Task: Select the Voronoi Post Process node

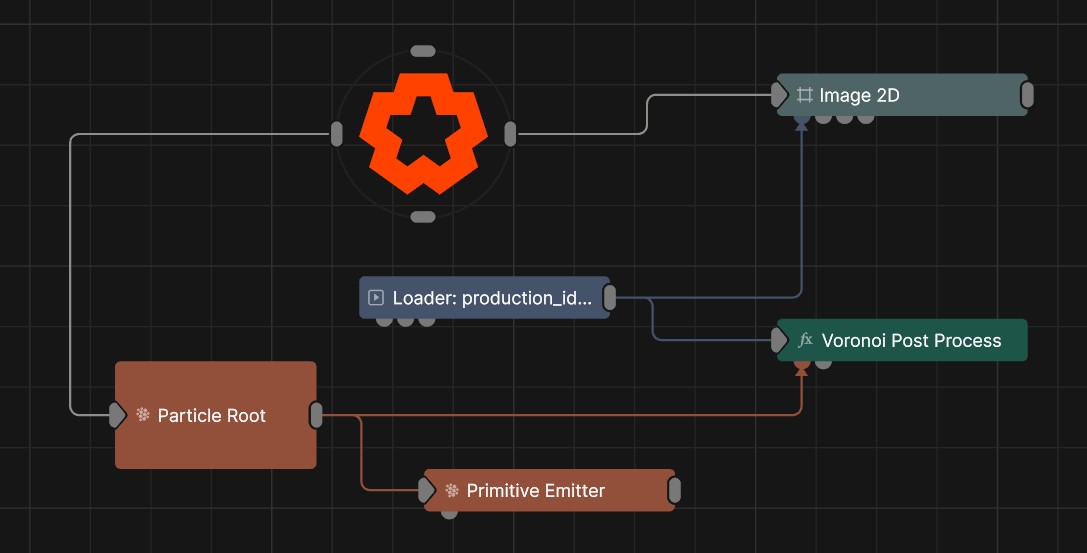Action: (x=902, y=340)
